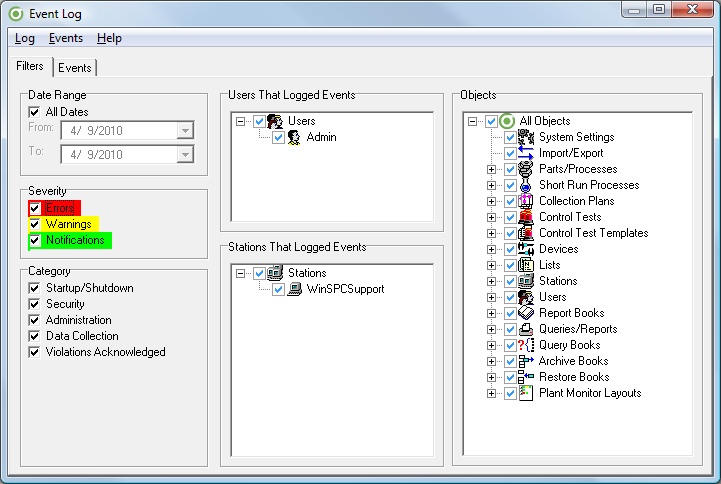Click the System Settings gears icon

pyautogui.click(x=526, y=137)
